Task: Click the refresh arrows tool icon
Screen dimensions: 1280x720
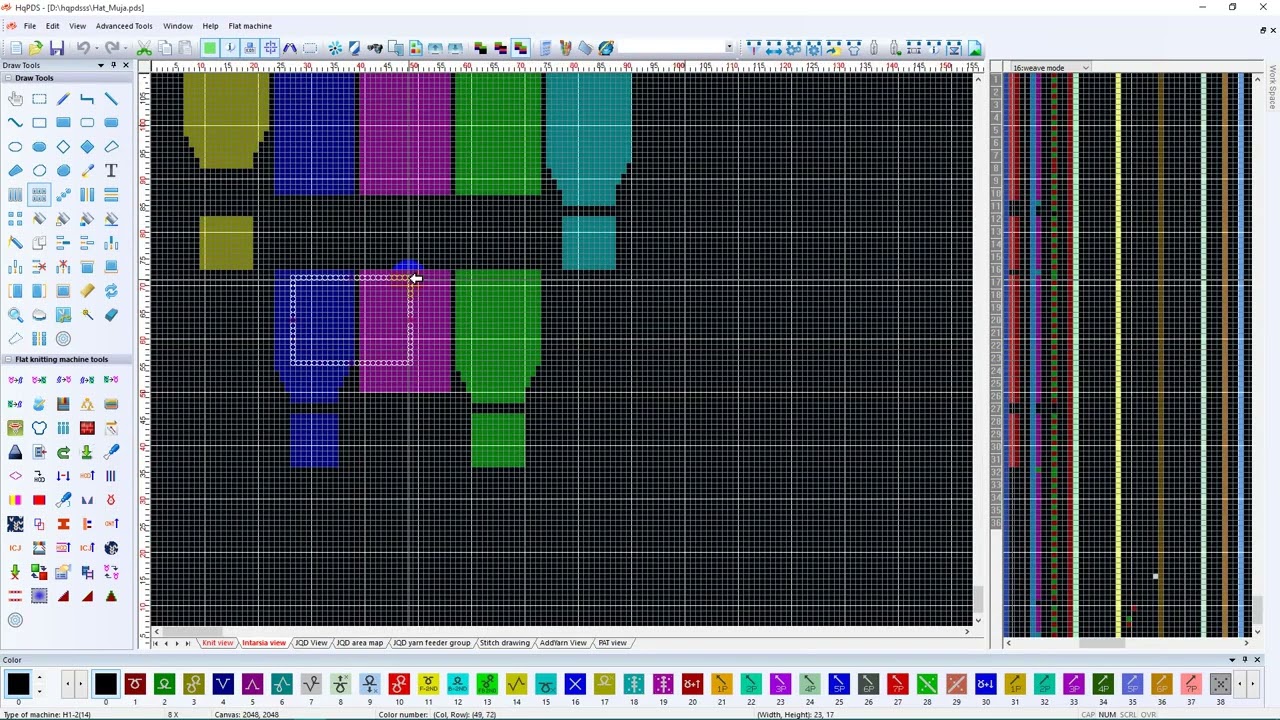Action: [x=111, y=290]
